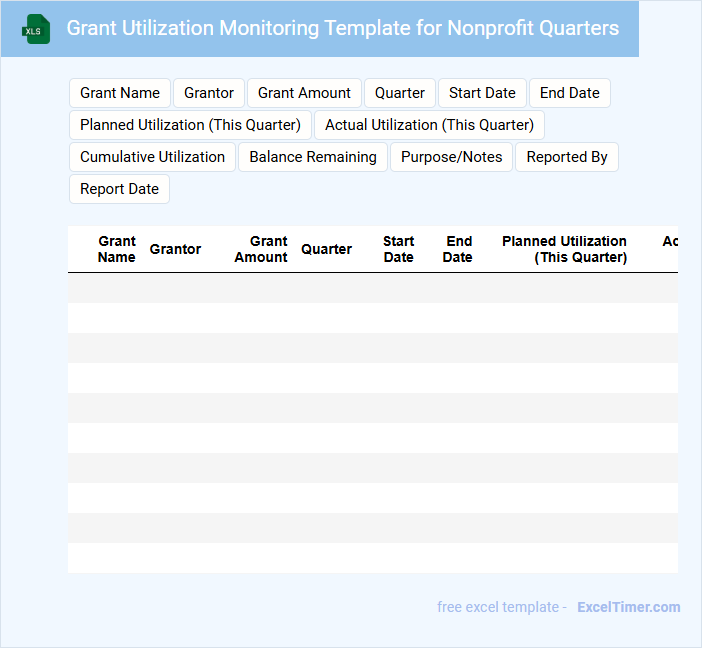This screenshot has height=648, width=702.
Task: Select Planned Utilization (This Quarter) tag
Action: coord(190,125)
